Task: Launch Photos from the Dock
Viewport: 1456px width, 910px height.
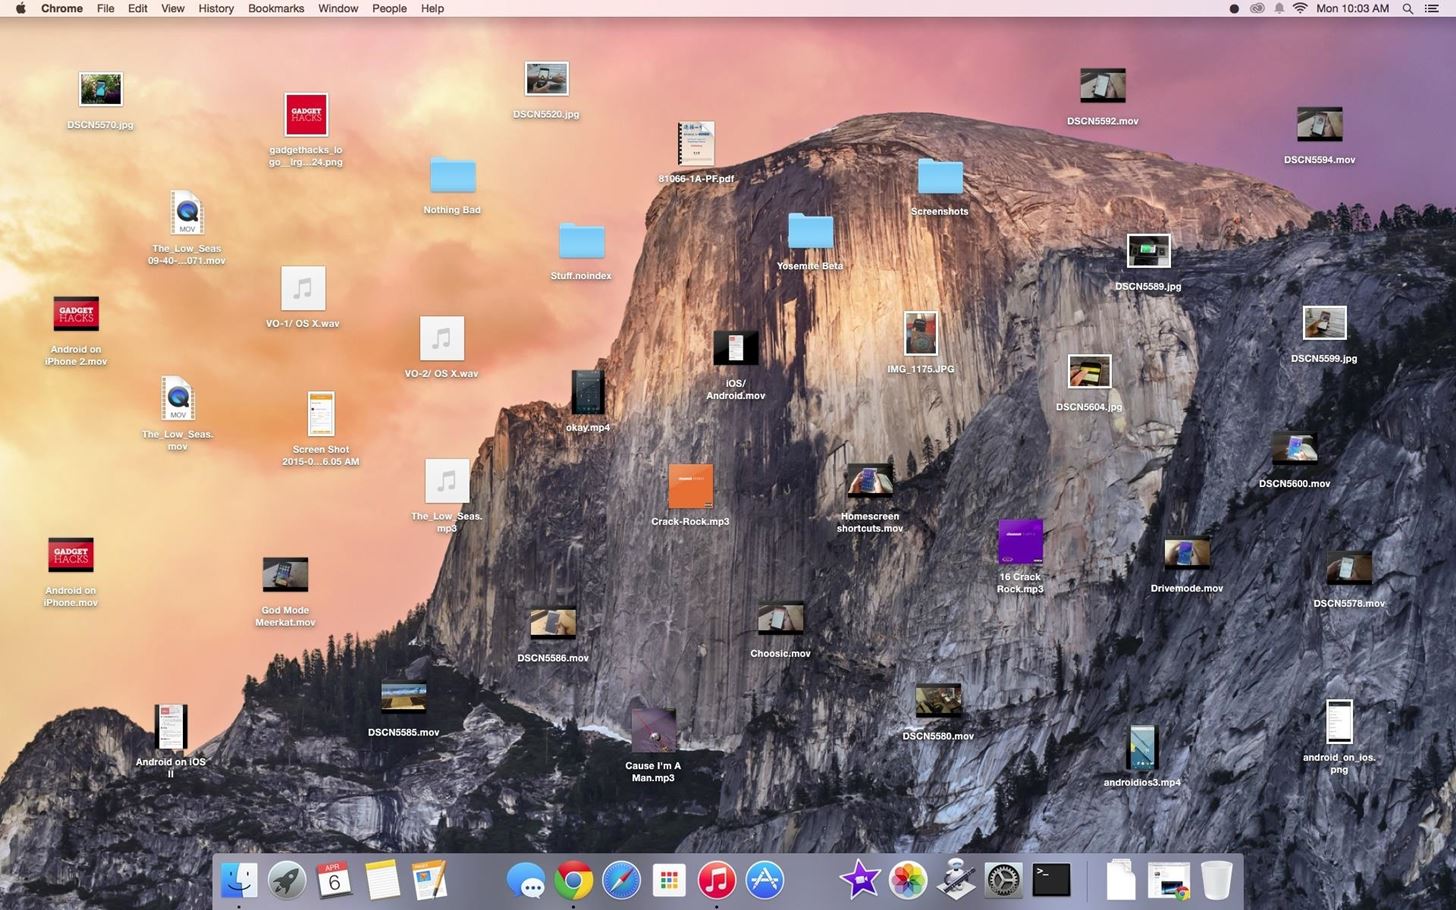Action: click(x=906, y=880)
